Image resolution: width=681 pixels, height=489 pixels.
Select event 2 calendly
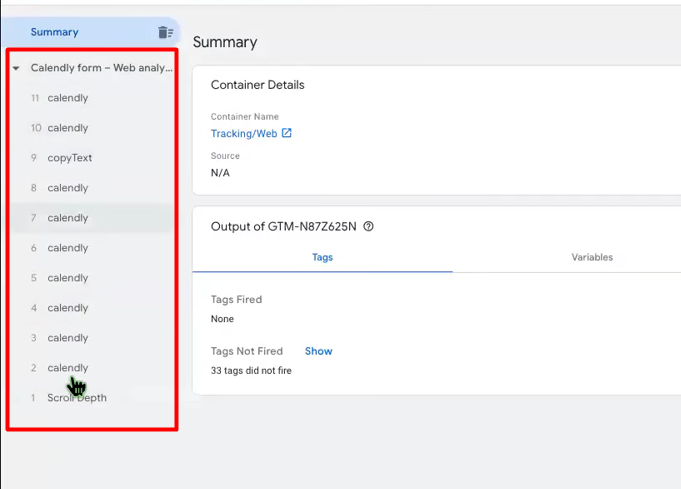click(x=67, y=368)
